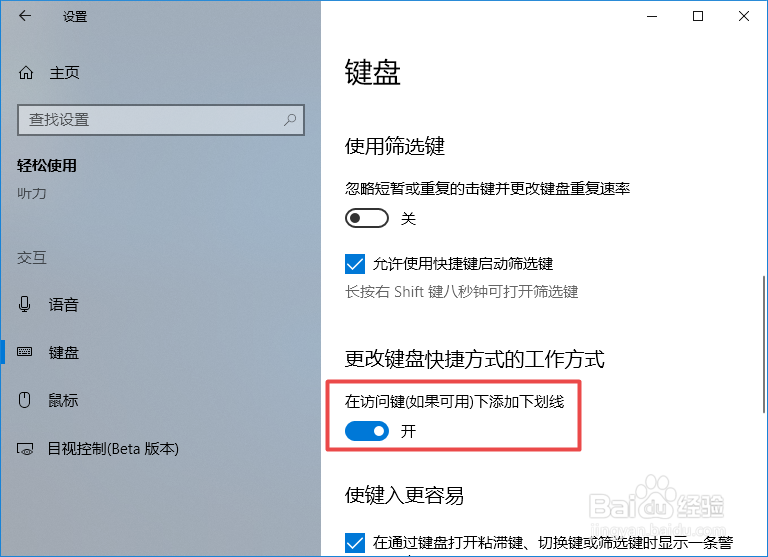The height and width of the screenshot is (557, 768).
Task: Open 目视控制(Beta 版本) page
Action: [113, 449]
